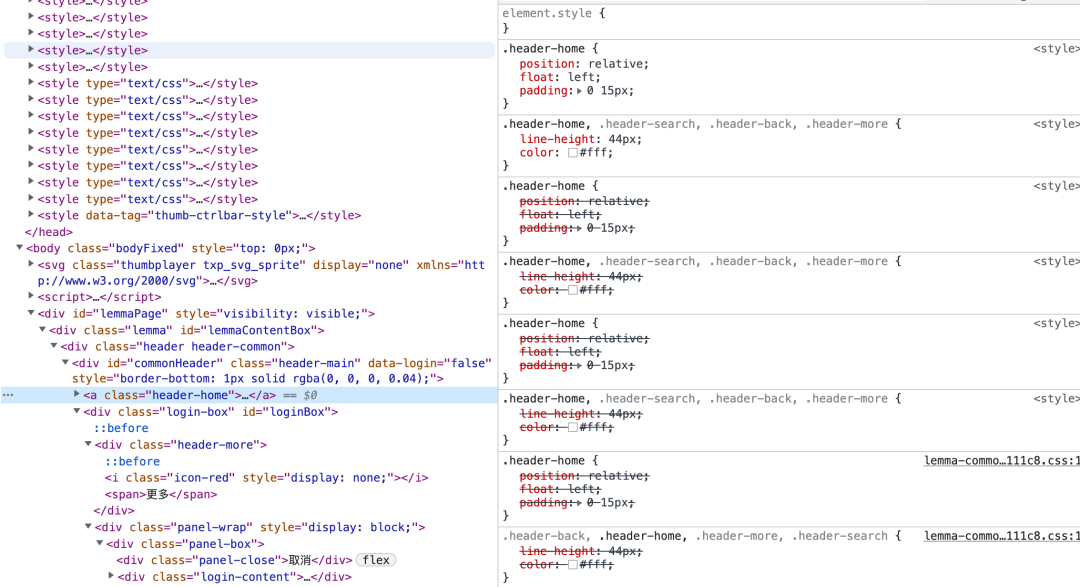The height and width of the screenshot is (587, 1080).
Task: Select the </head> closing tag row
Action: tap(48, 232)
